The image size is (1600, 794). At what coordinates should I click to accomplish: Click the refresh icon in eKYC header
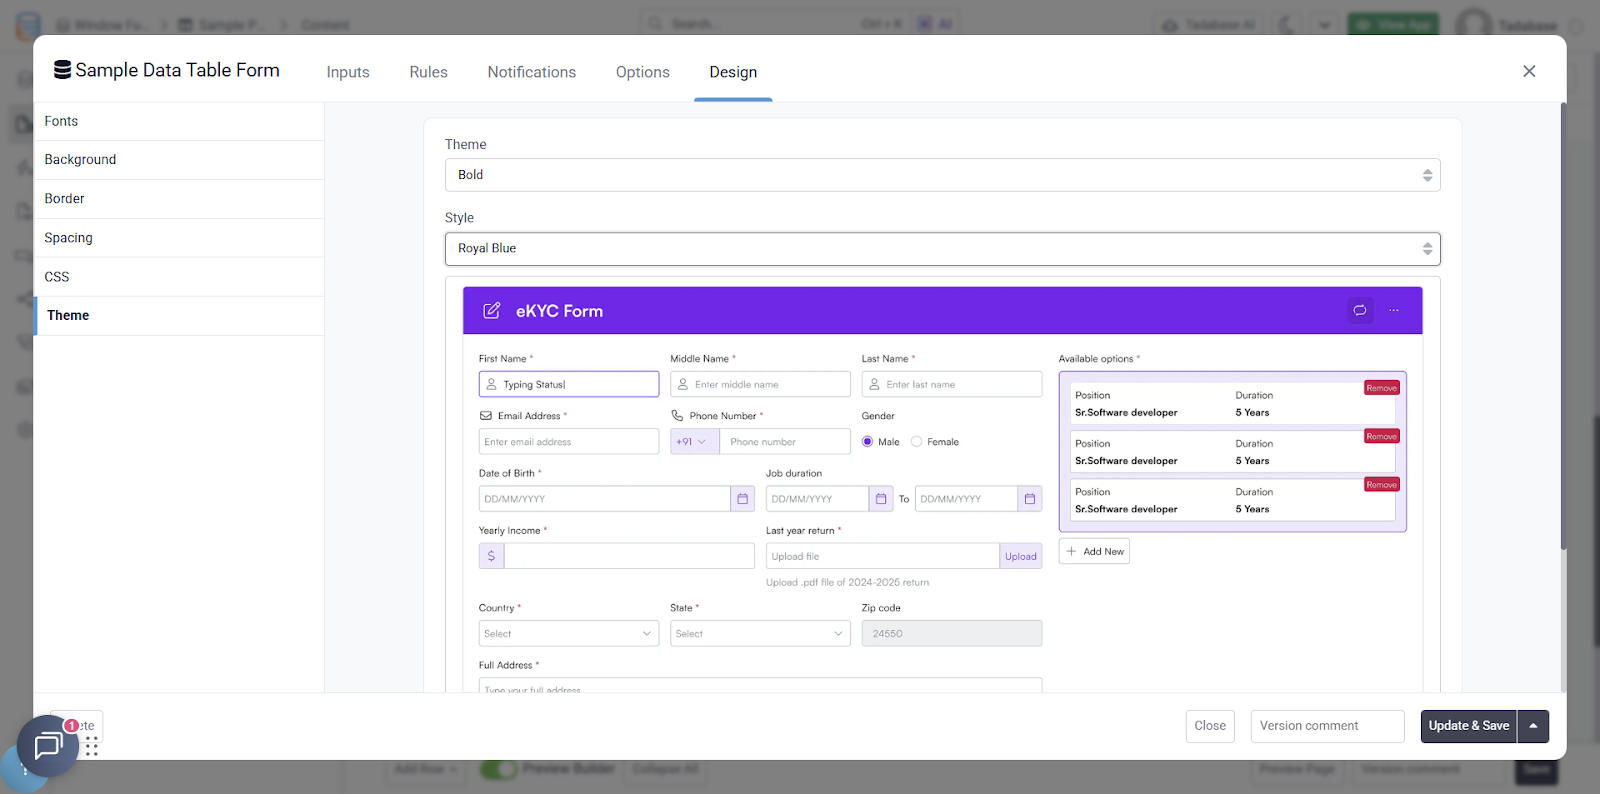(1360, 310)
